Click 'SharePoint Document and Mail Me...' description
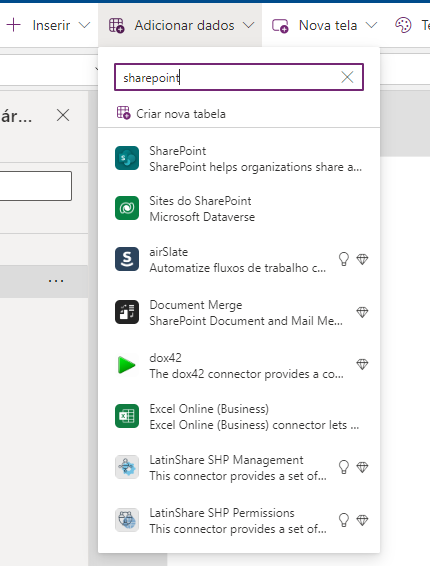This screenshot has height=566, width=430. click(246, 321)
